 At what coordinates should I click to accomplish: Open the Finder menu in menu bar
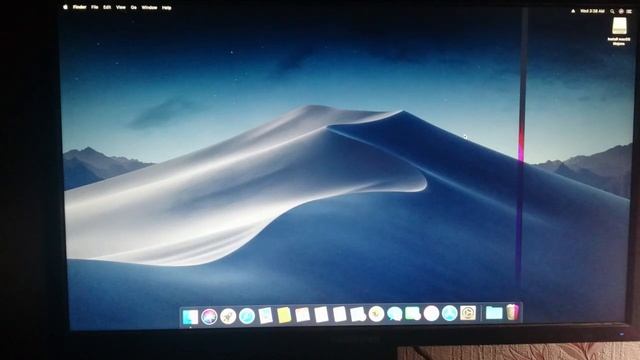79,7
